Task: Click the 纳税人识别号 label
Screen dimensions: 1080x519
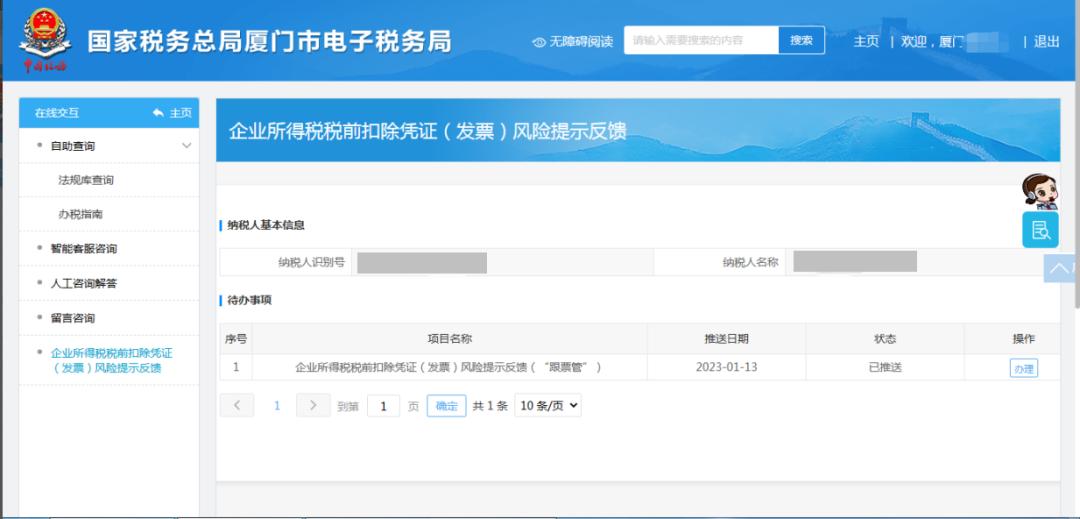Action: (311, 262)
